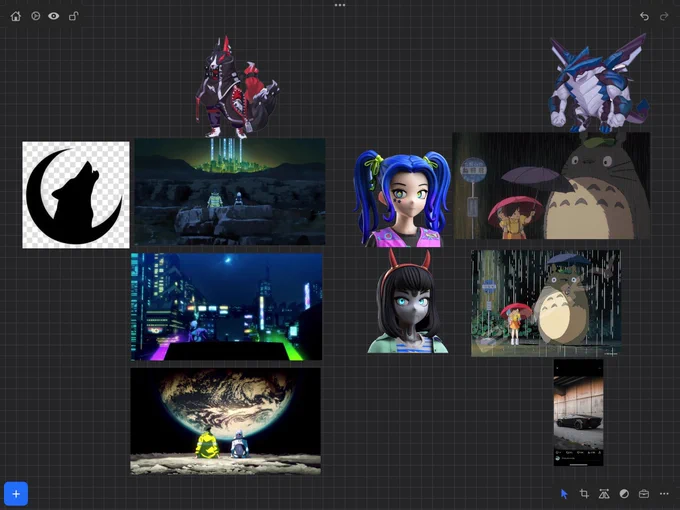Start presentation play mode

36,16
